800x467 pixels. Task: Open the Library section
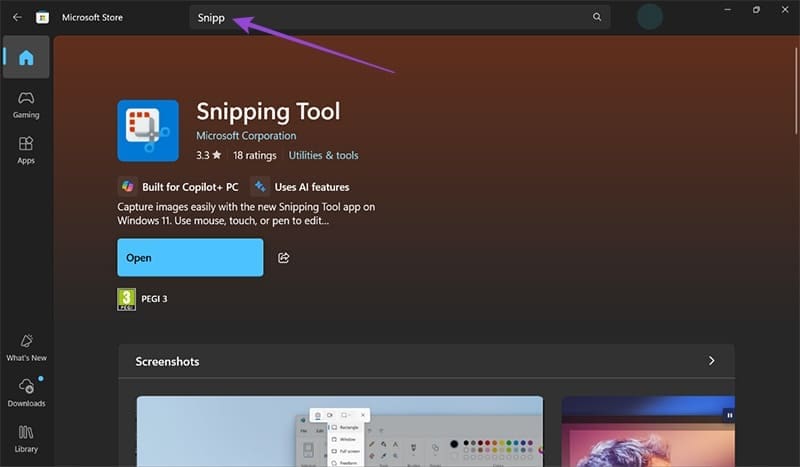(26, 439)
